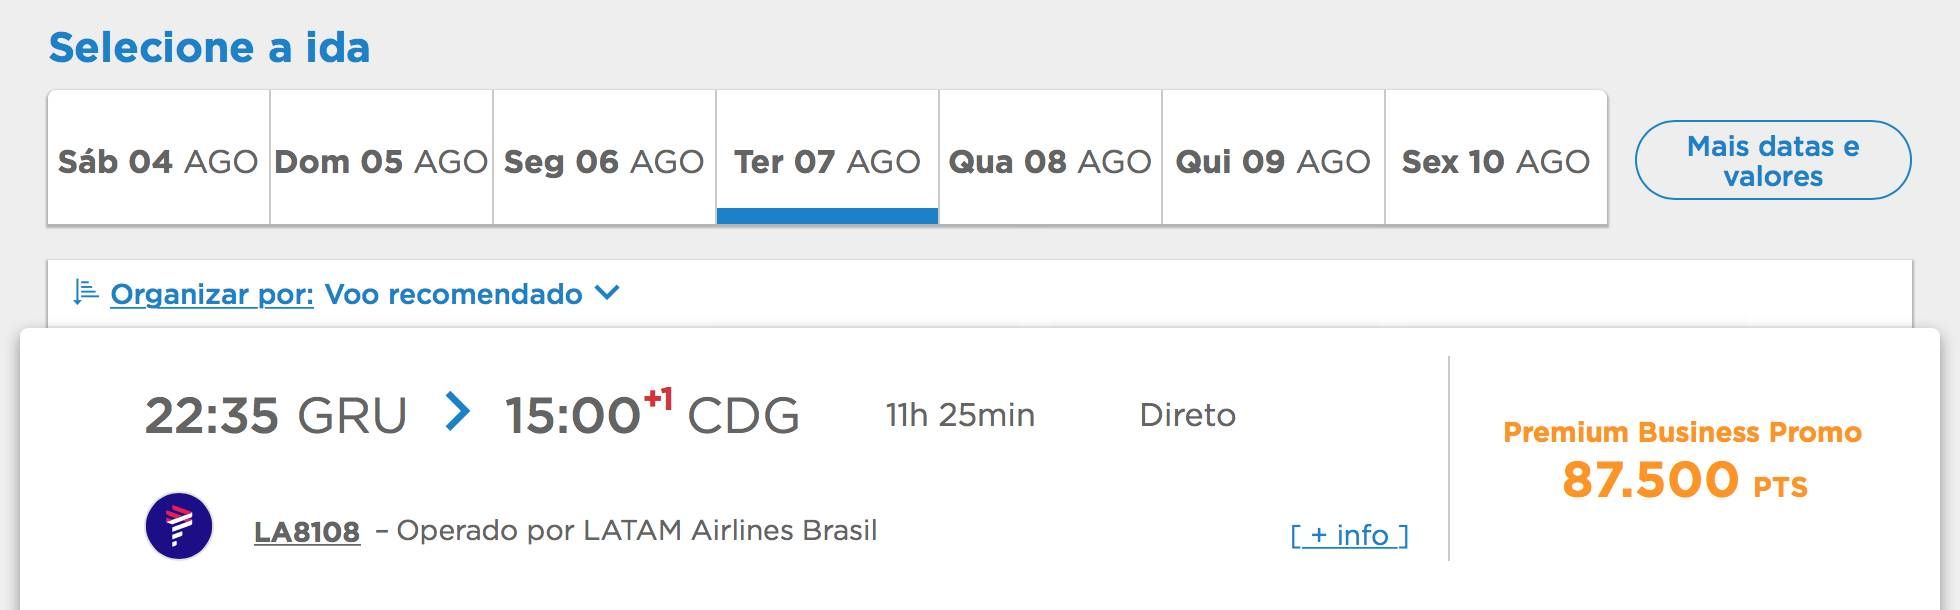Select the Sáb 04 AGO date tab
Screen dimensions: 1960x610
tap(158, 158)
